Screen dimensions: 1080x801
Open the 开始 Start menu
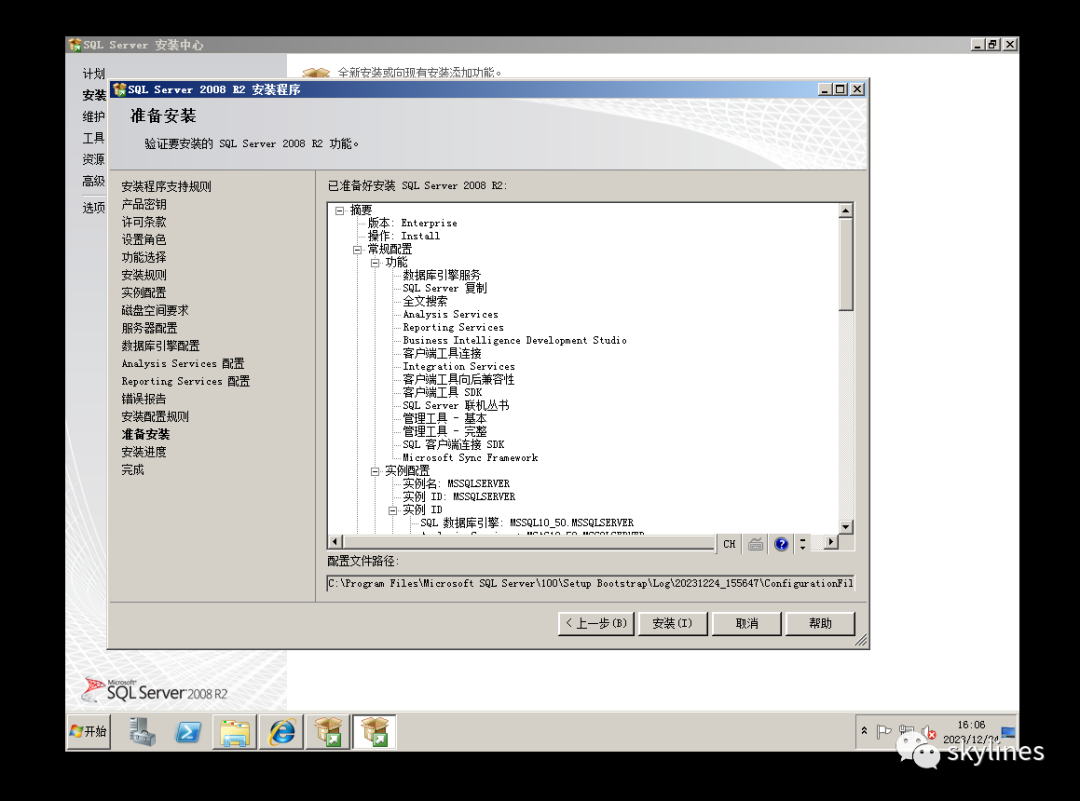tap(89, 731)
